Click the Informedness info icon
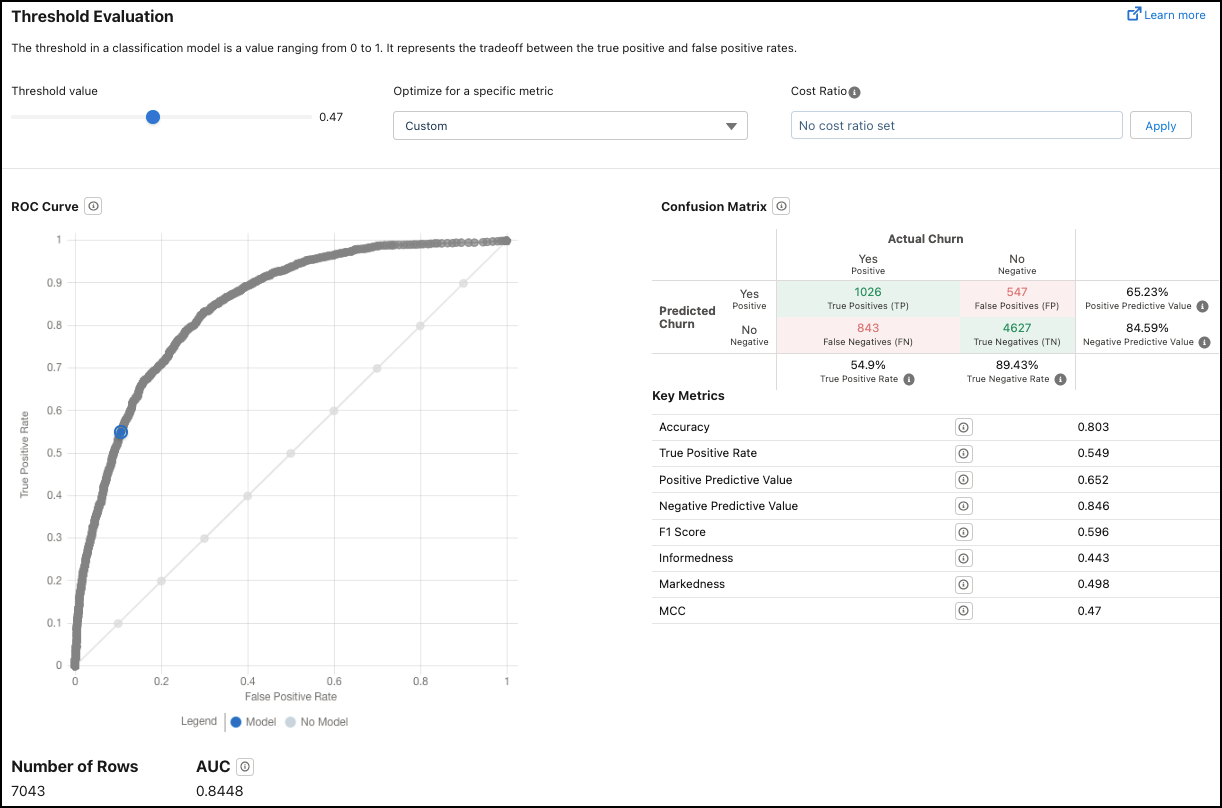1222x808 pixels. (963, 558)
